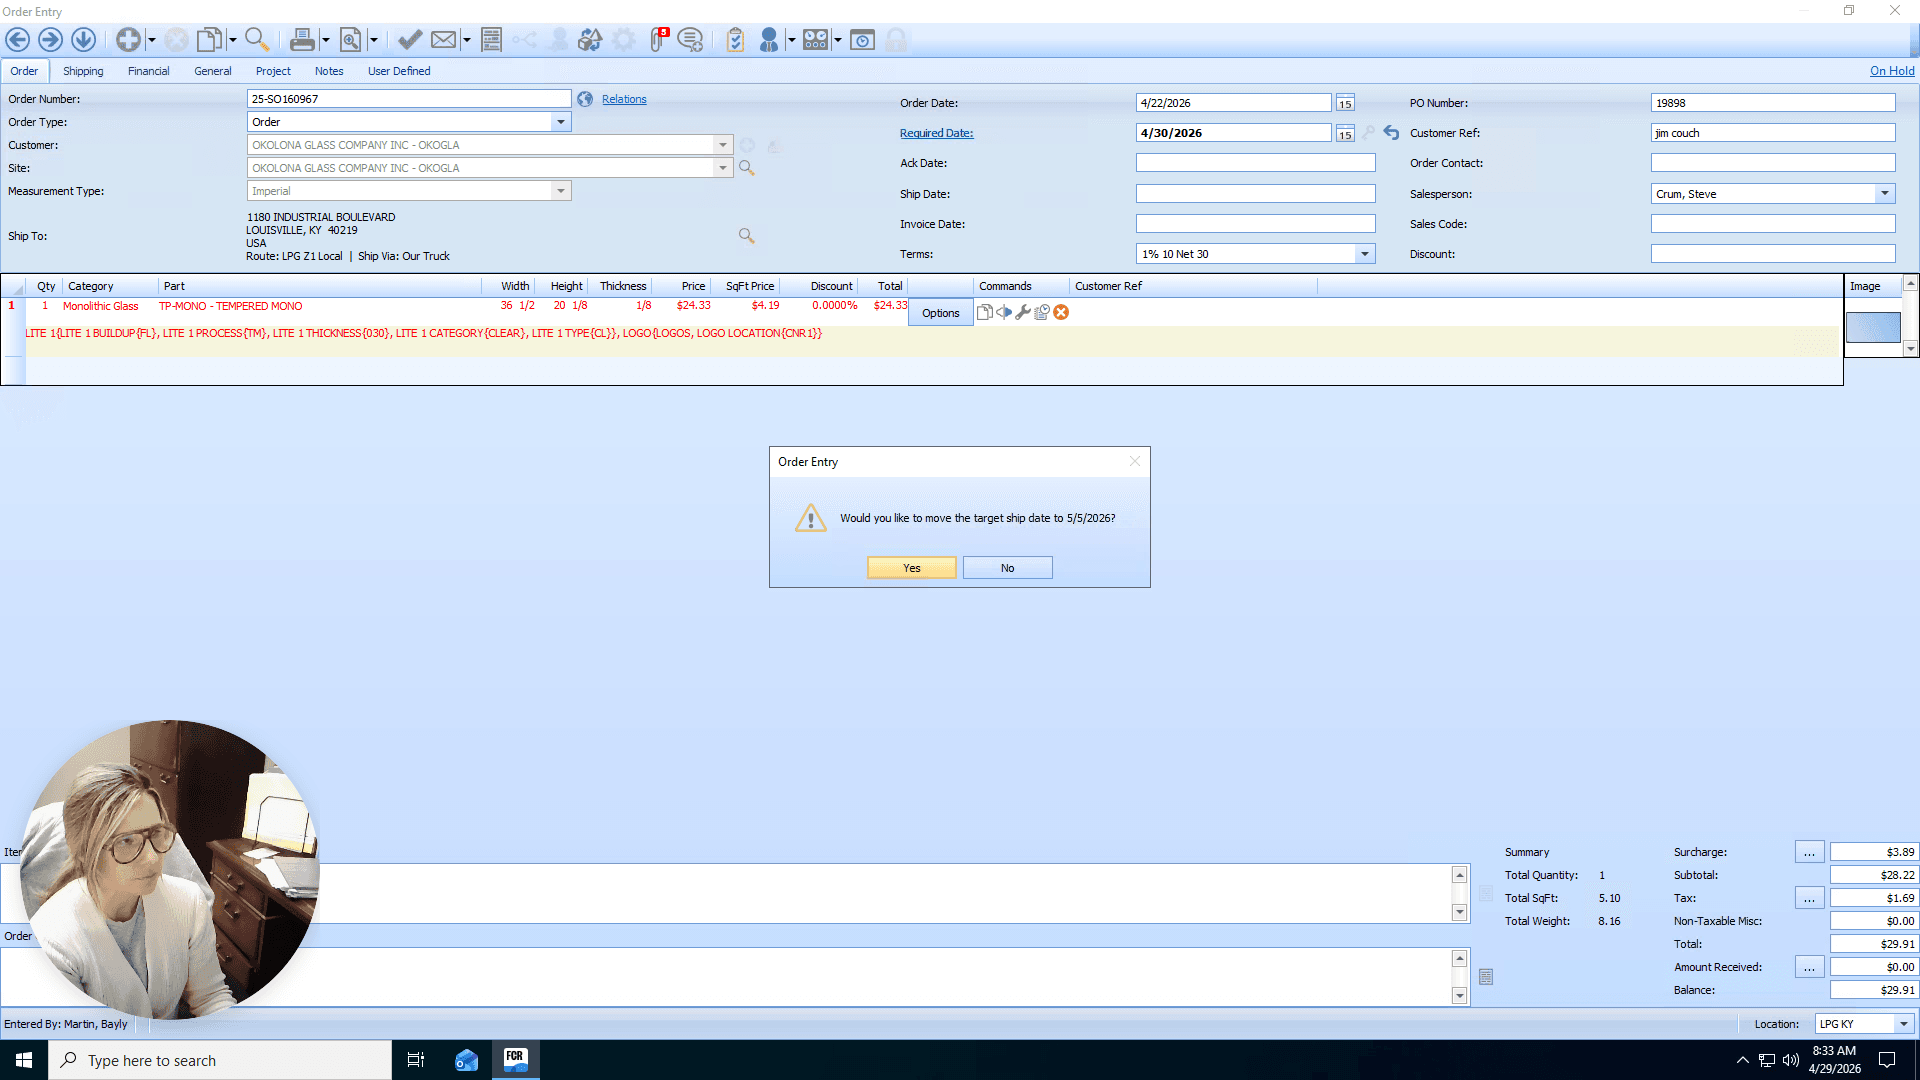Image resolution: width=1920 pixels, height=1080 pixels.
Task: Click the line image thumbnail swatch
Action: point(1873,327)
